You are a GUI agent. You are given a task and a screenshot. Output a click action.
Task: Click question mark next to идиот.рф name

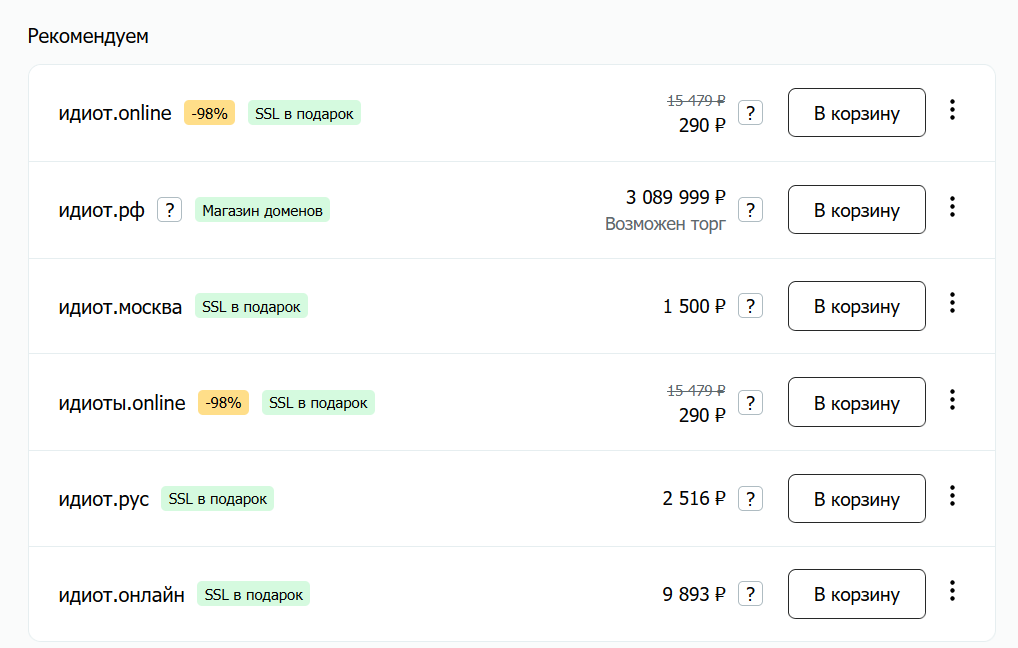tap(169, 210)
